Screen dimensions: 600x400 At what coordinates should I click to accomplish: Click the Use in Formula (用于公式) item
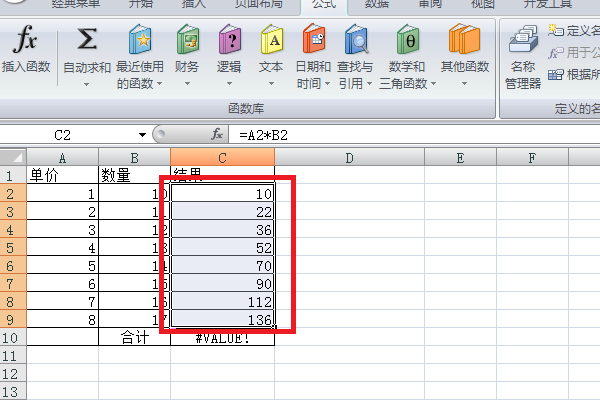point(574,52)
